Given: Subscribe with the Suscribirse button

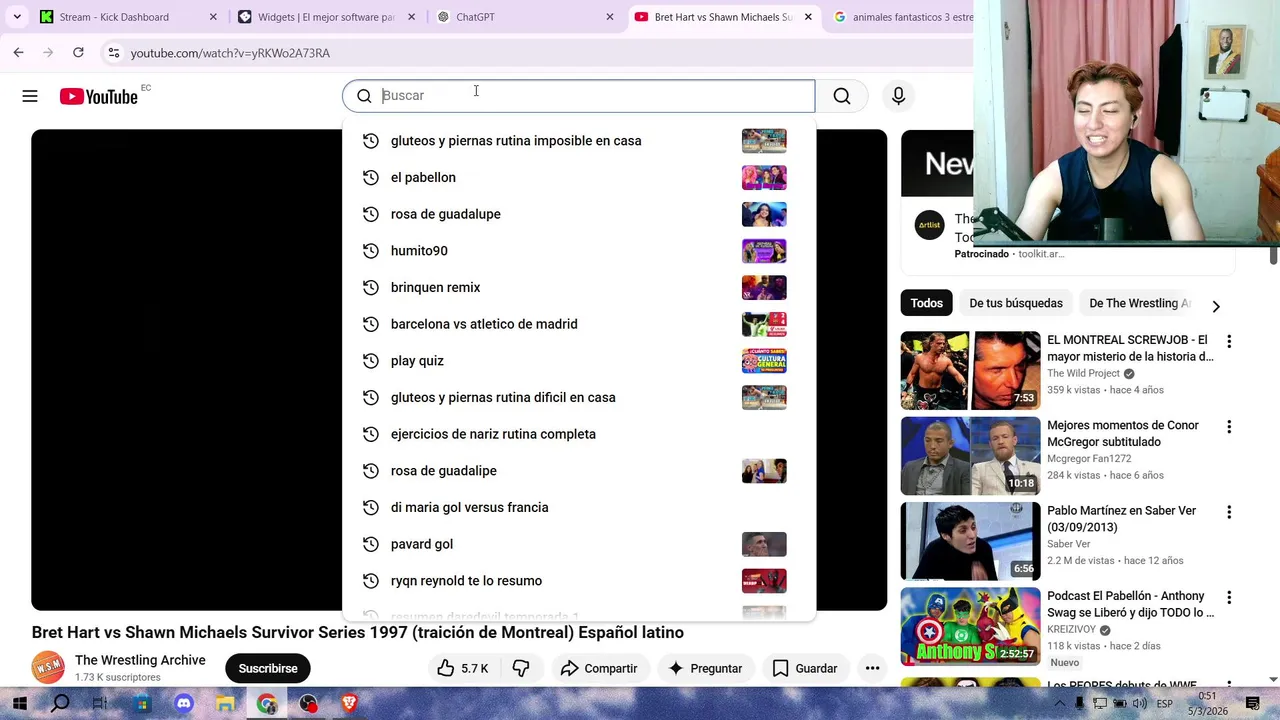Looking at the screenshot, I should [268, 668].
